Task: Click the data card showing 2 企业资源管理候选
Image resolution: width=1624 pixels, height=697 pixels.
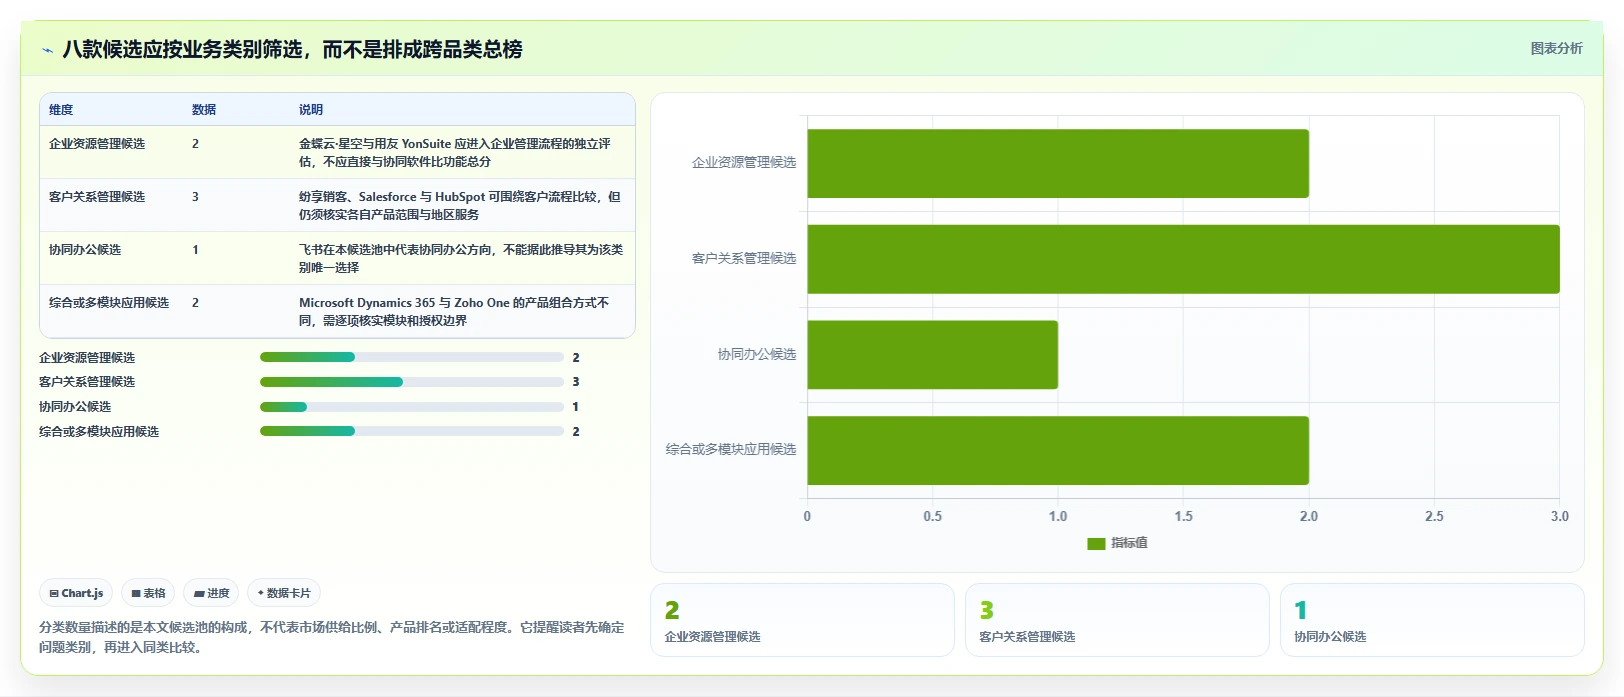Action: pyautogui.click(x=802, y=620)
